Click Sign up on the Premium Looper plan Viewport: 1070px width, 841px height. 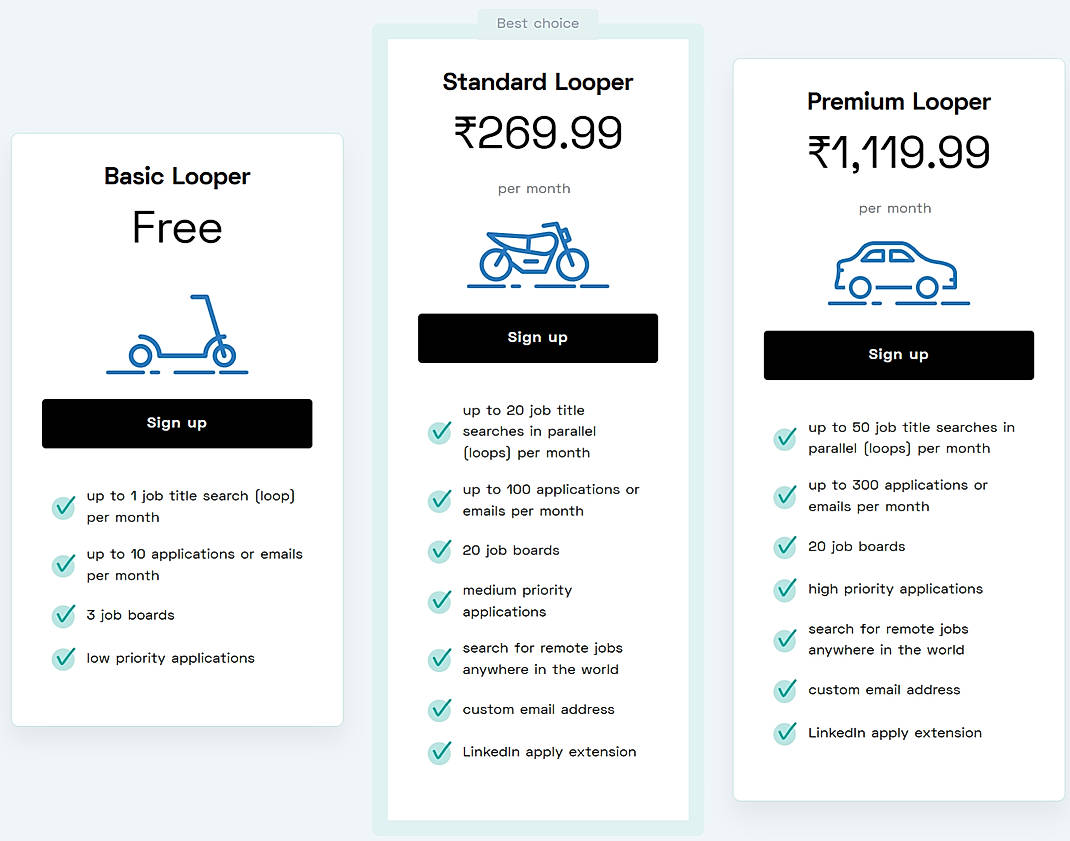(897, 355)
